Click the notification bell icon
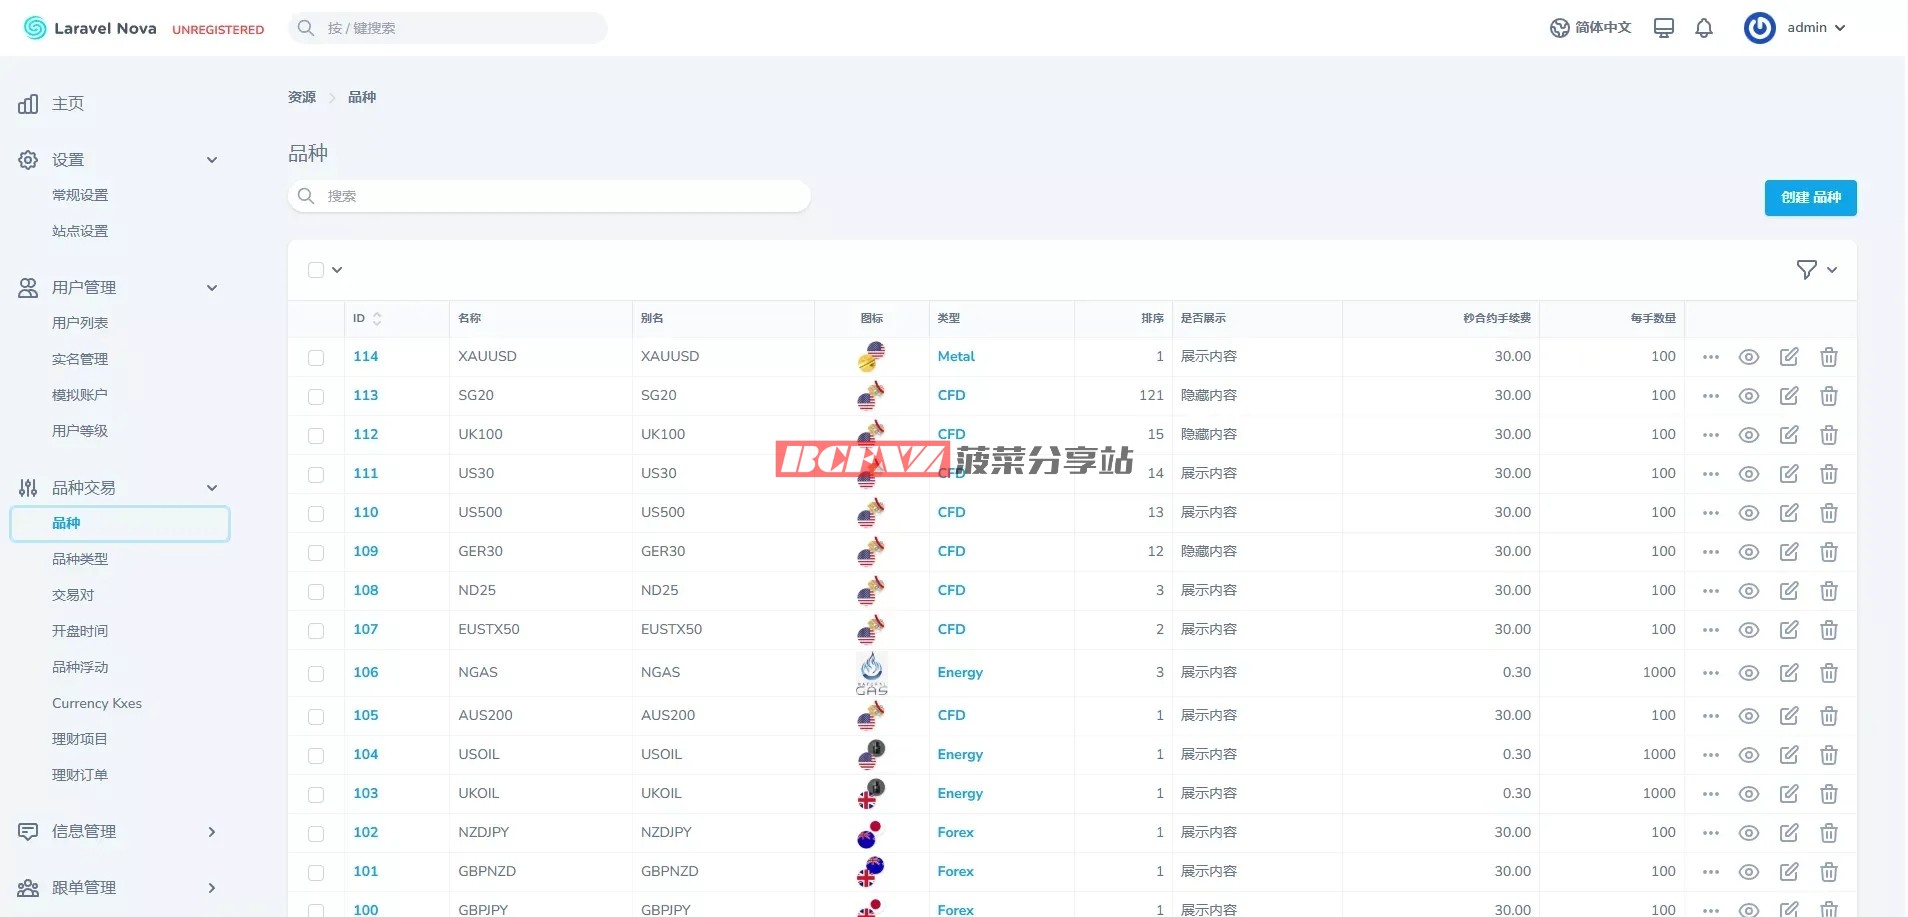Image resolution: width=1908 pixels, height=917 pixels. click(1704, 28)
